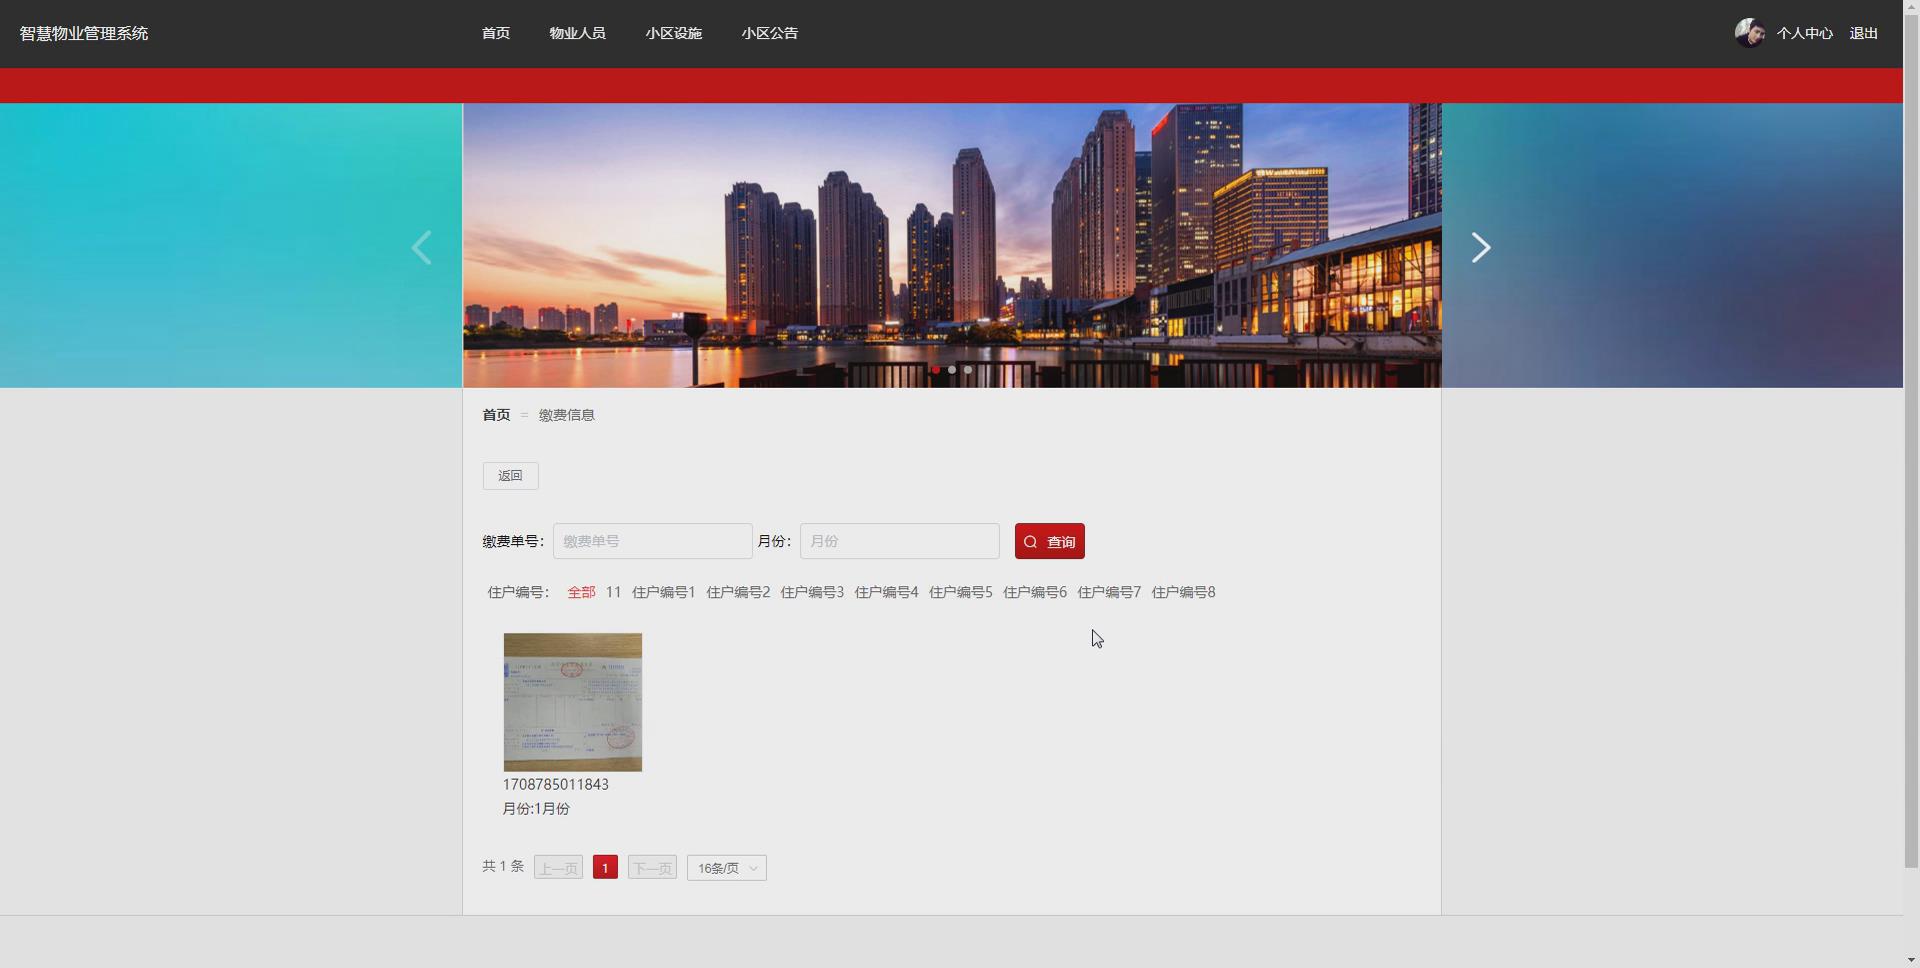Open the 物业人员 menu item
This screenshot has height=968, width=1920.
(x=577, y=33)
